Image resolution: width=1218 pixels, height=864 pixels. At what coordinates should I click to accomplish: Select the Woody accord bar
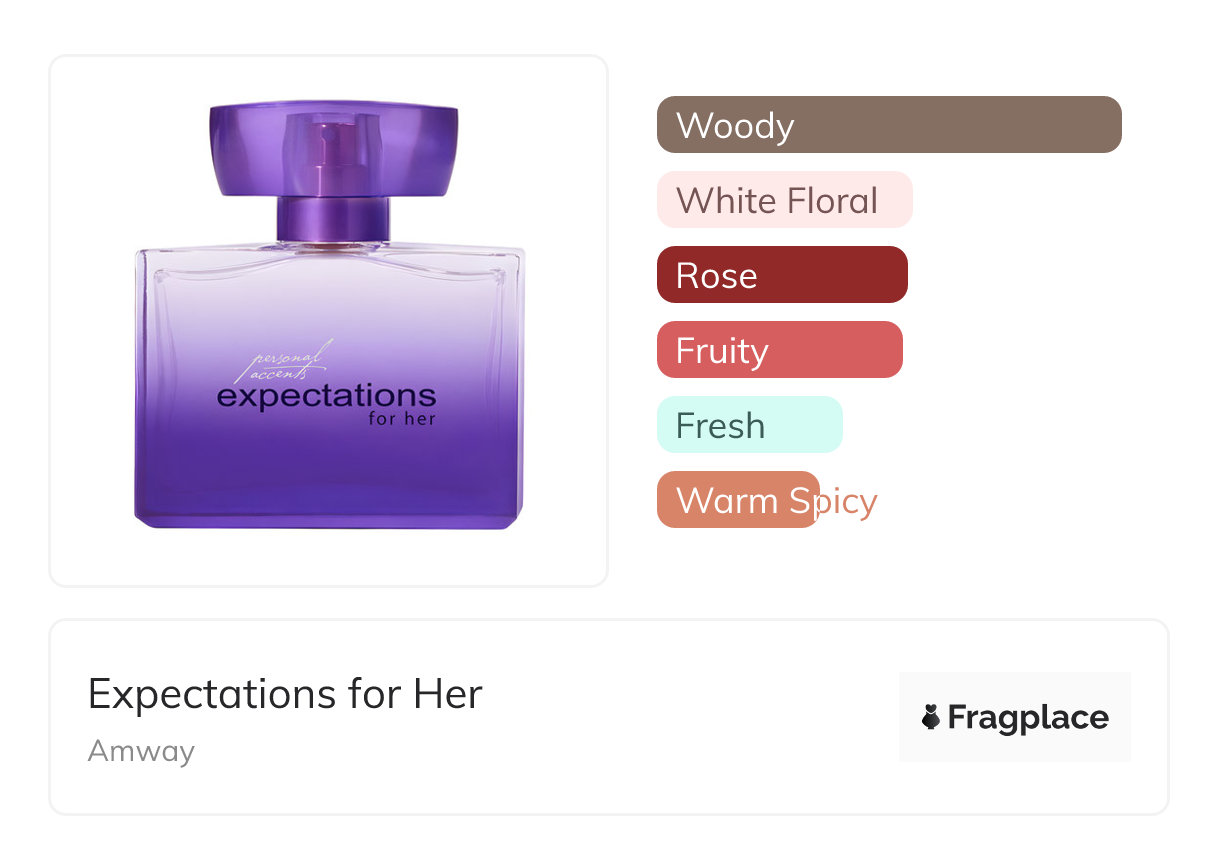888,125
